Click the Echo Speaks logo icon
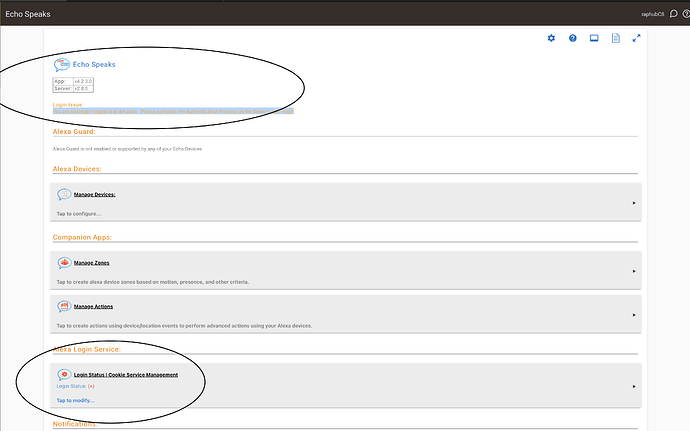 (62, 65)
